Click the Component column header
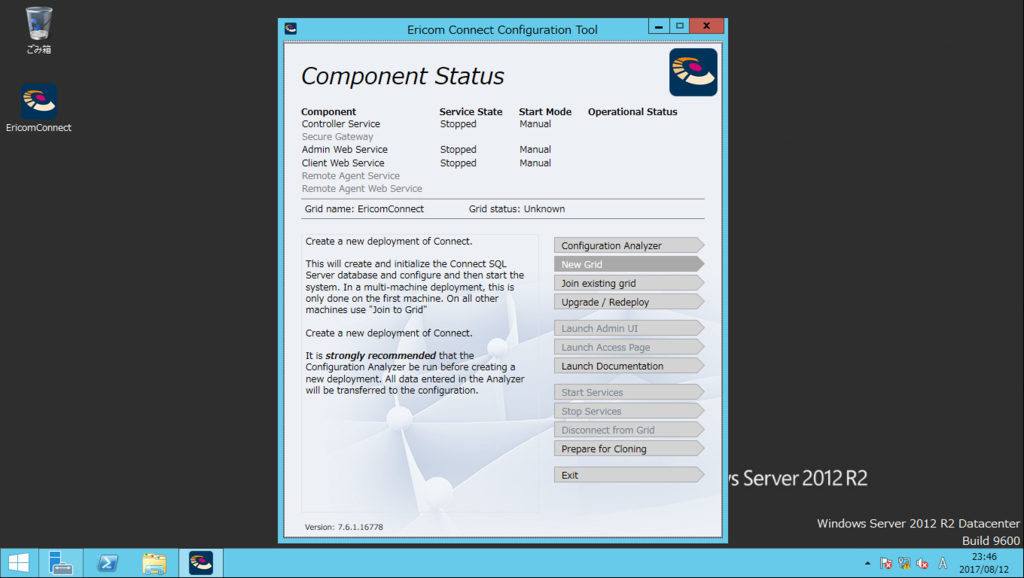The image size is (1024, 578). click(328, 112)
